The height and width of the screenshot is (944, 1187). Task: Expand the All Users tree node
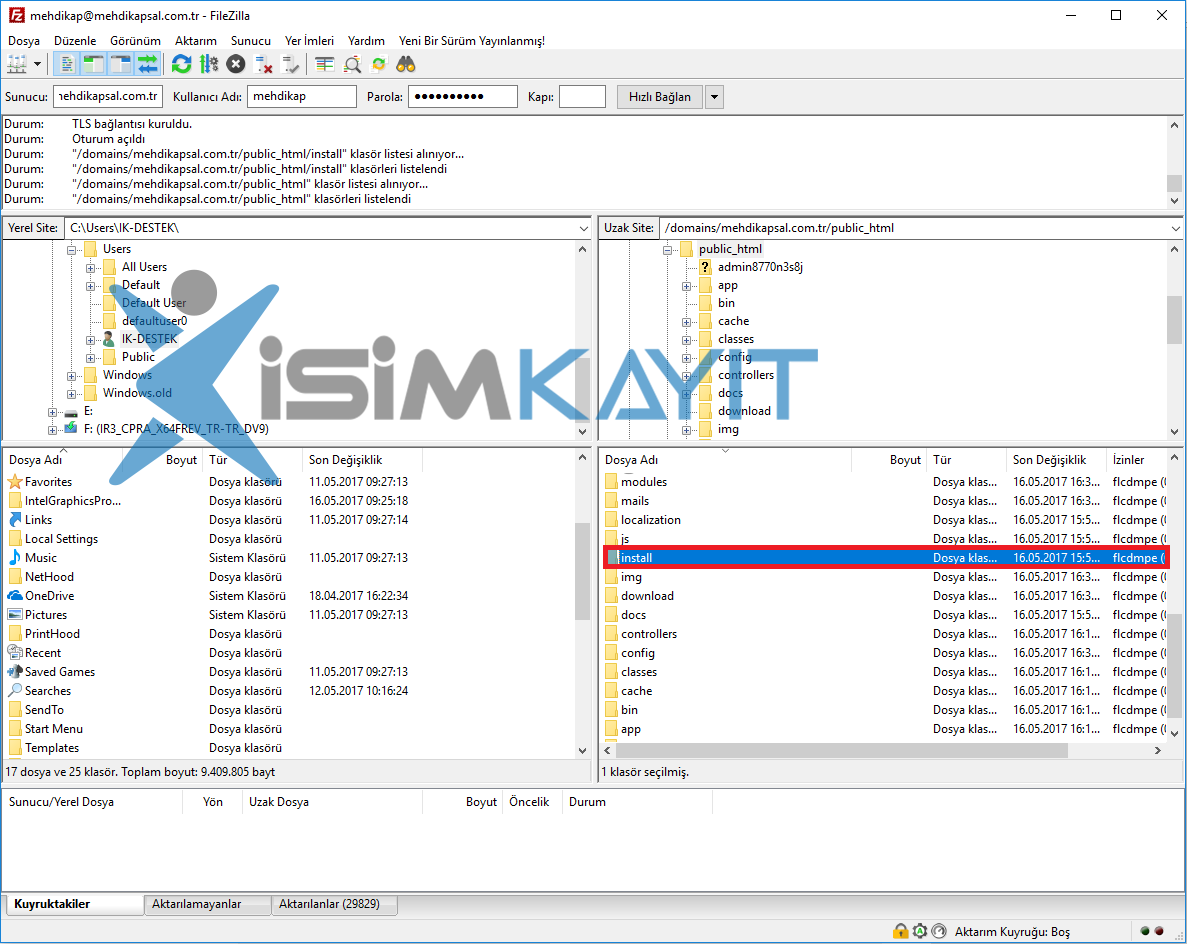coord(90,267)
